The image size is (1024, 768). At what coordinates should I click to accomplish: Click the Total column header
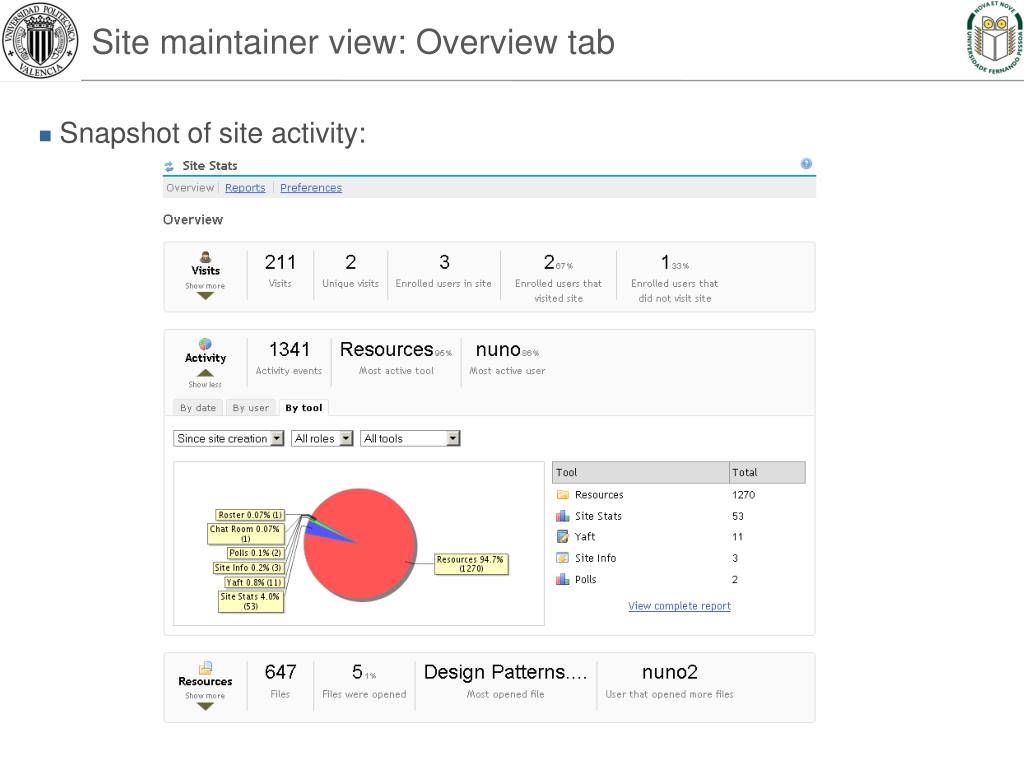767,472
